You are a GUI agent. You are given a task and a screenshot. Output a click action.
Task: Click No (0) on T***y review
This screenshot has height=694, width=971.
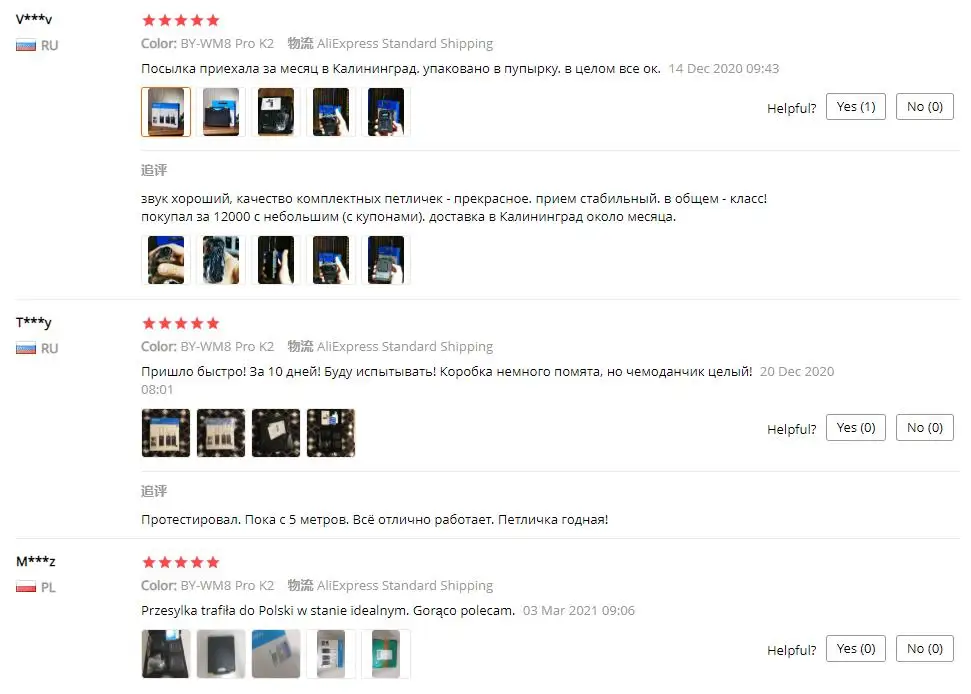click(925, 428)
